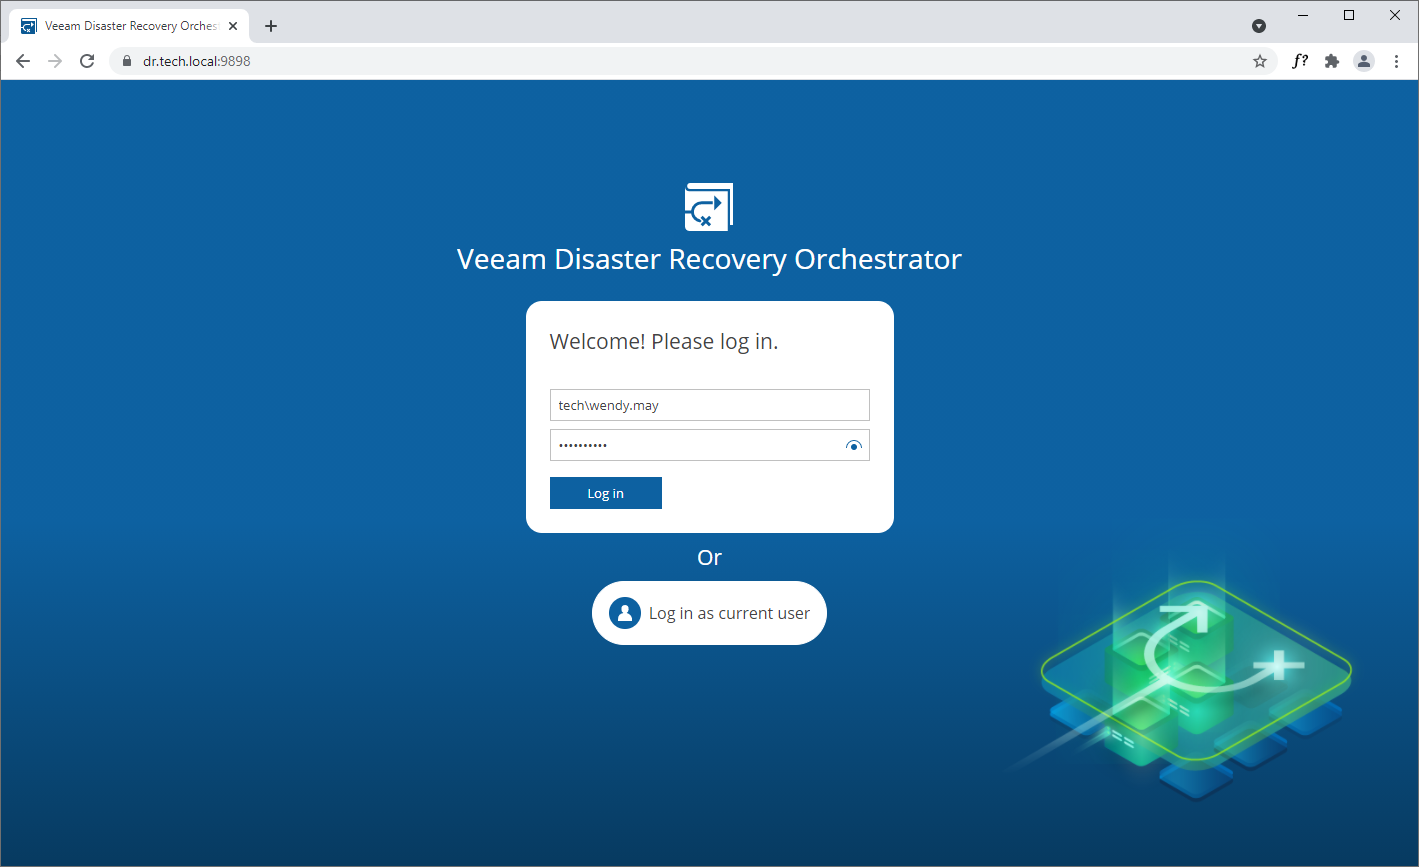
Task: Reload the page with the refresh icon
Action: click(86, 60)
